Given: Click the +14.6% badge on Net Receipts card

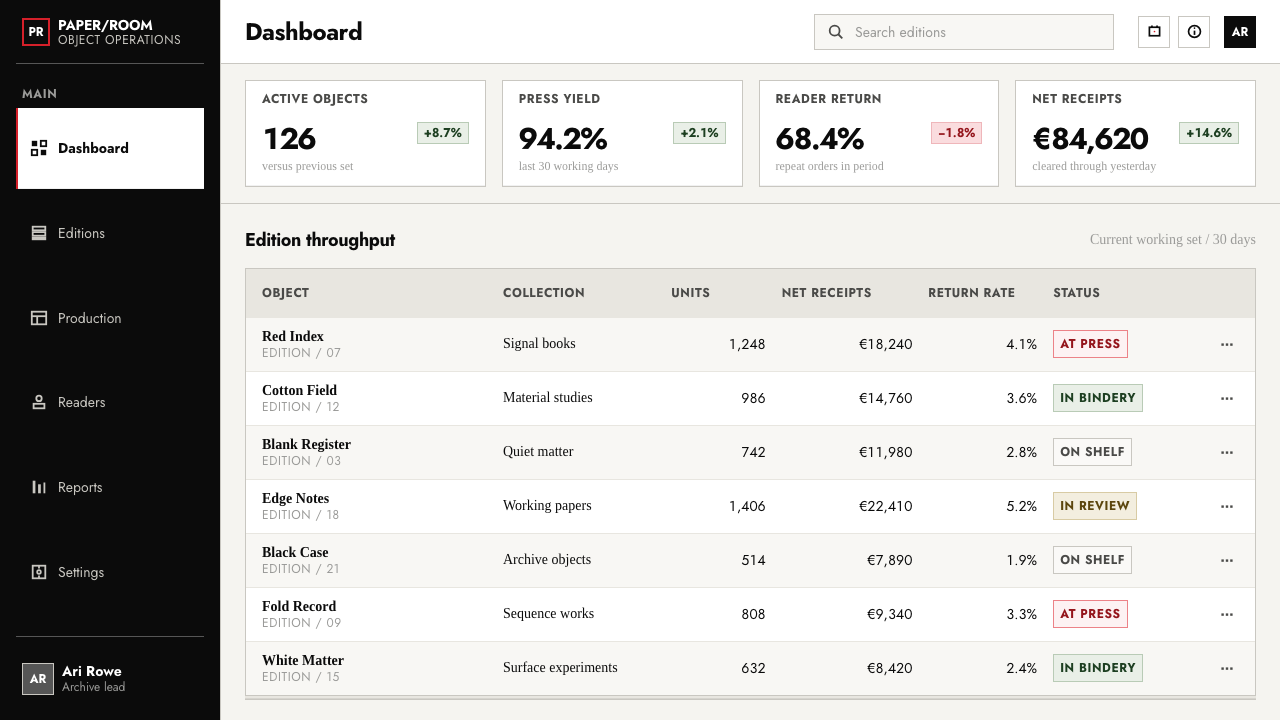Looking at the screenshot, I should pyautogui.click(x=1209, y=133).
